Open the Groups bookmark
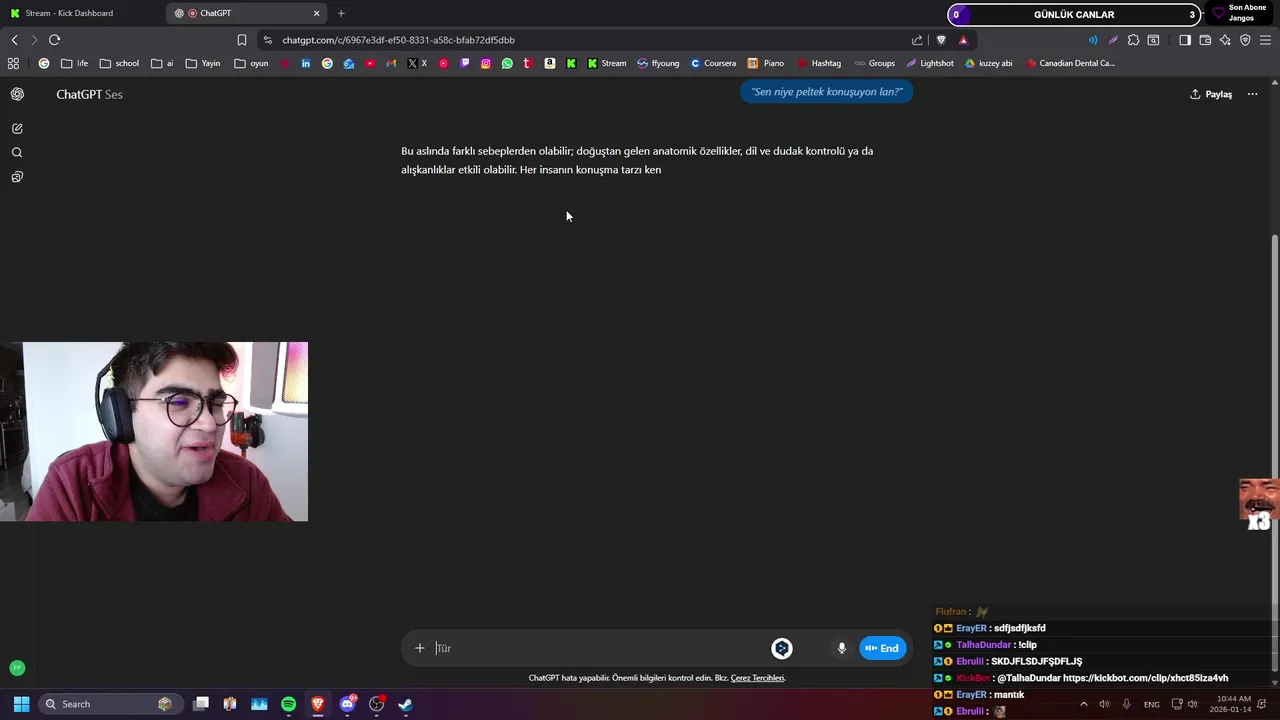The width and height of the screenshot is (1280, 720). pos(875,63)
